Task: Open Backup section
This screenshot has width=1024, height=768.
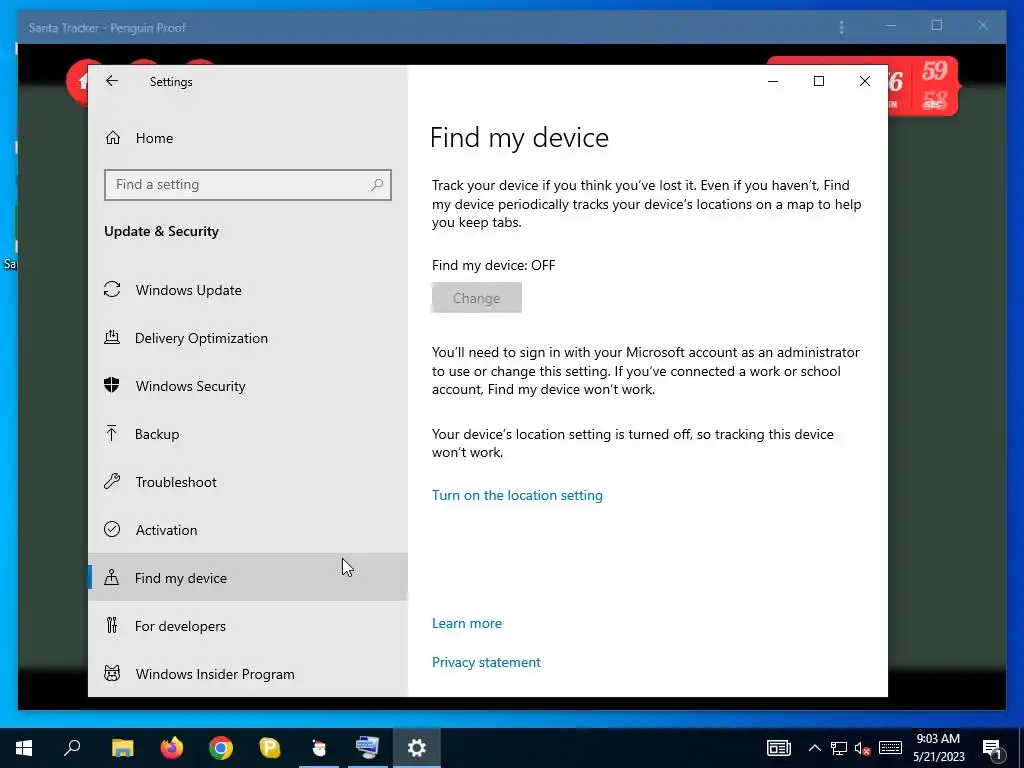Action: 248,434
